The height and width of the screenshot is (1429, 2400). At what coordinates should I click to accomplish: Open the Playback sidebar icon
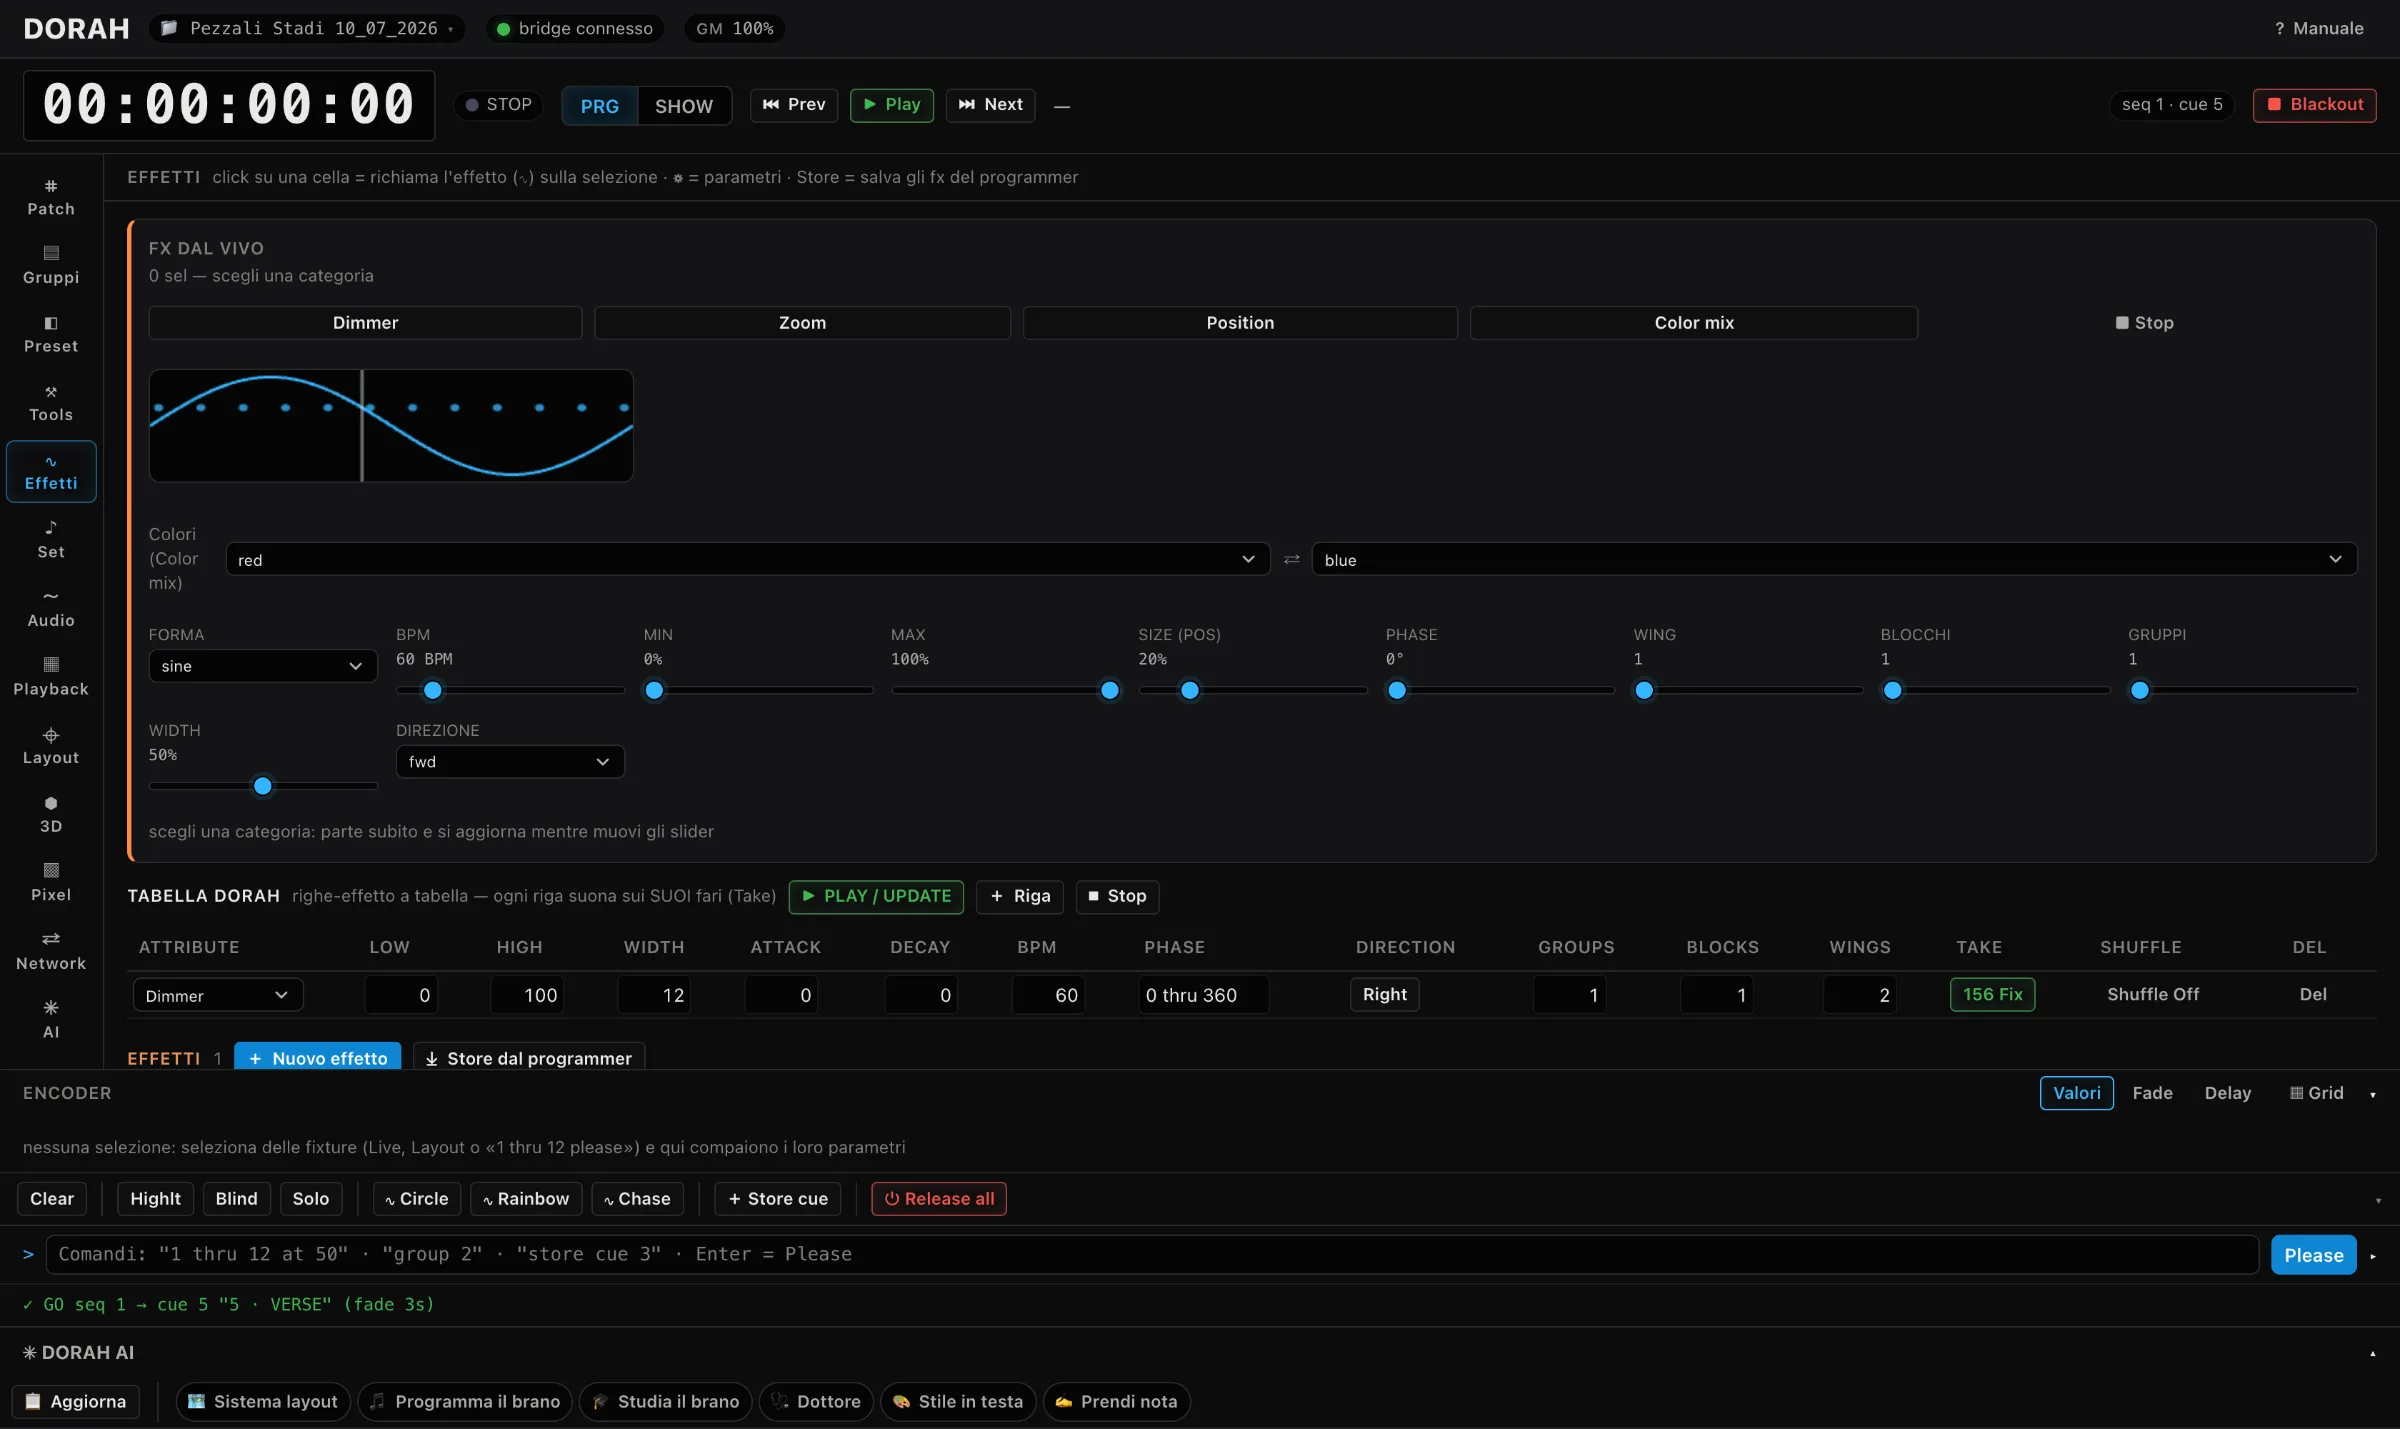coord(51,677)
